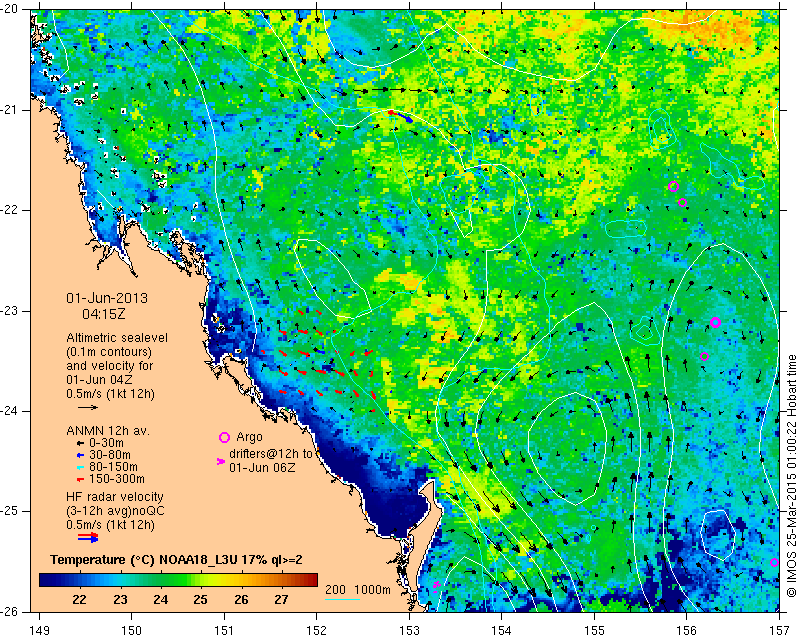800x640 pixels.
Task: Click latitude axis label -20
Action: (x=8, y=10)
